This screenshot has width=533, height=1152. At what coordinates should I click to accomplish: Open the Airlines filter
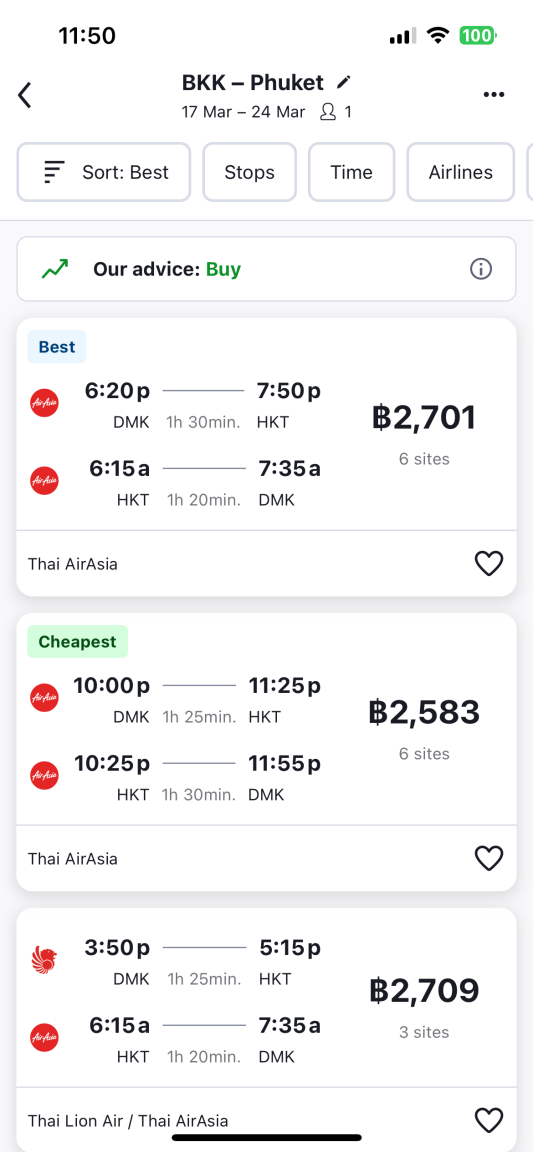click(x=461, y=172)
